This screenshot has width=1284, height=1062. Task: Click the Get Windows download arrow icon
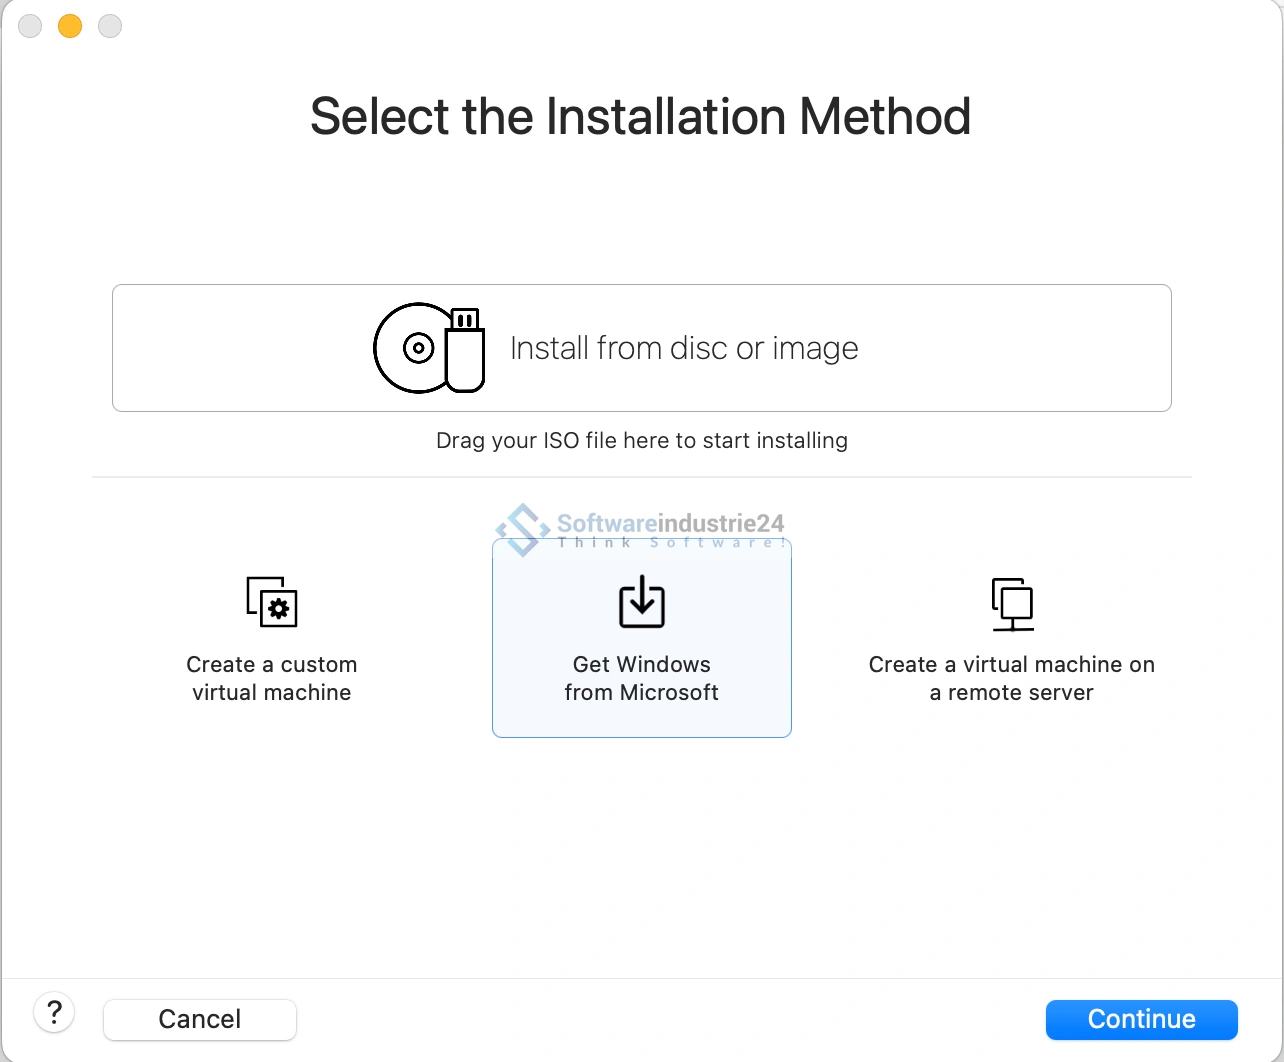[642, 601]
